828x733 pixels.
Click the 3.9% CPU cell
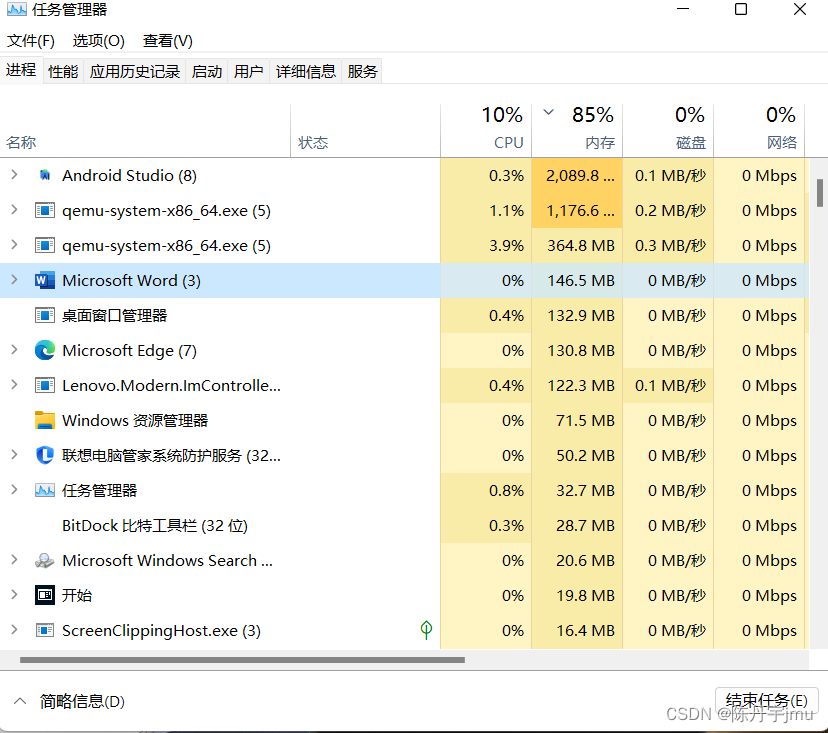pos(486,246)
